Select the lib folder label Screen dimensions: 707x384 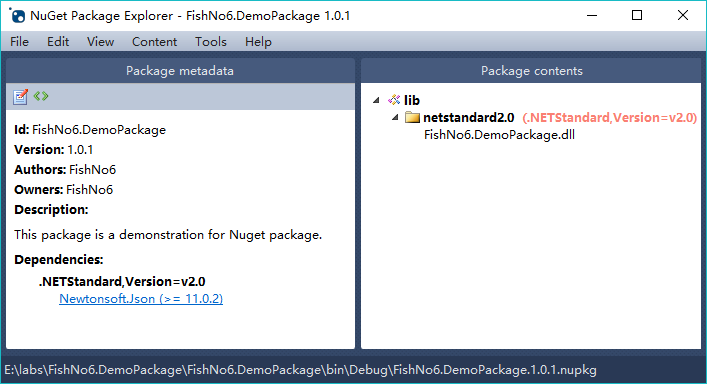pos(412,100)
